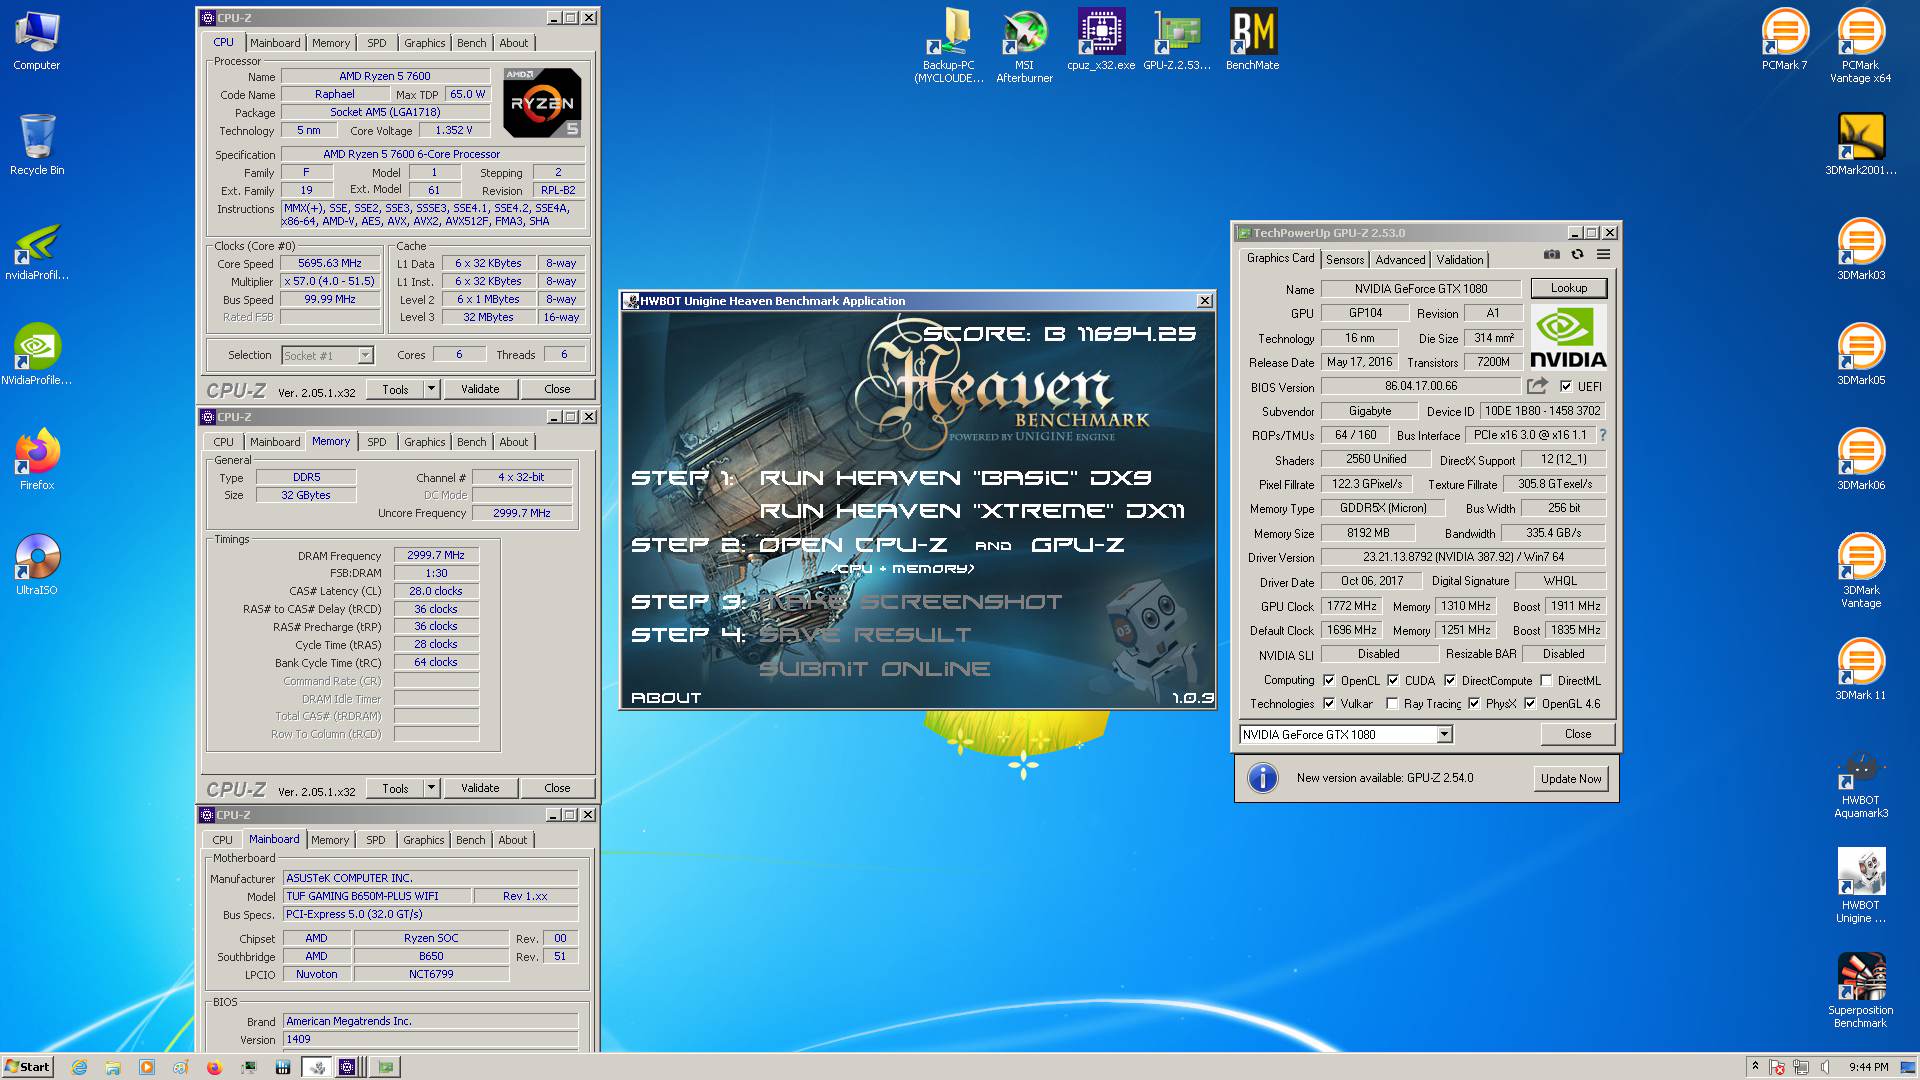Open the BenchMate desktop shortcut
Image resolution: width=1920 pixels, height=1080 pixels.
click(1252, 41)
